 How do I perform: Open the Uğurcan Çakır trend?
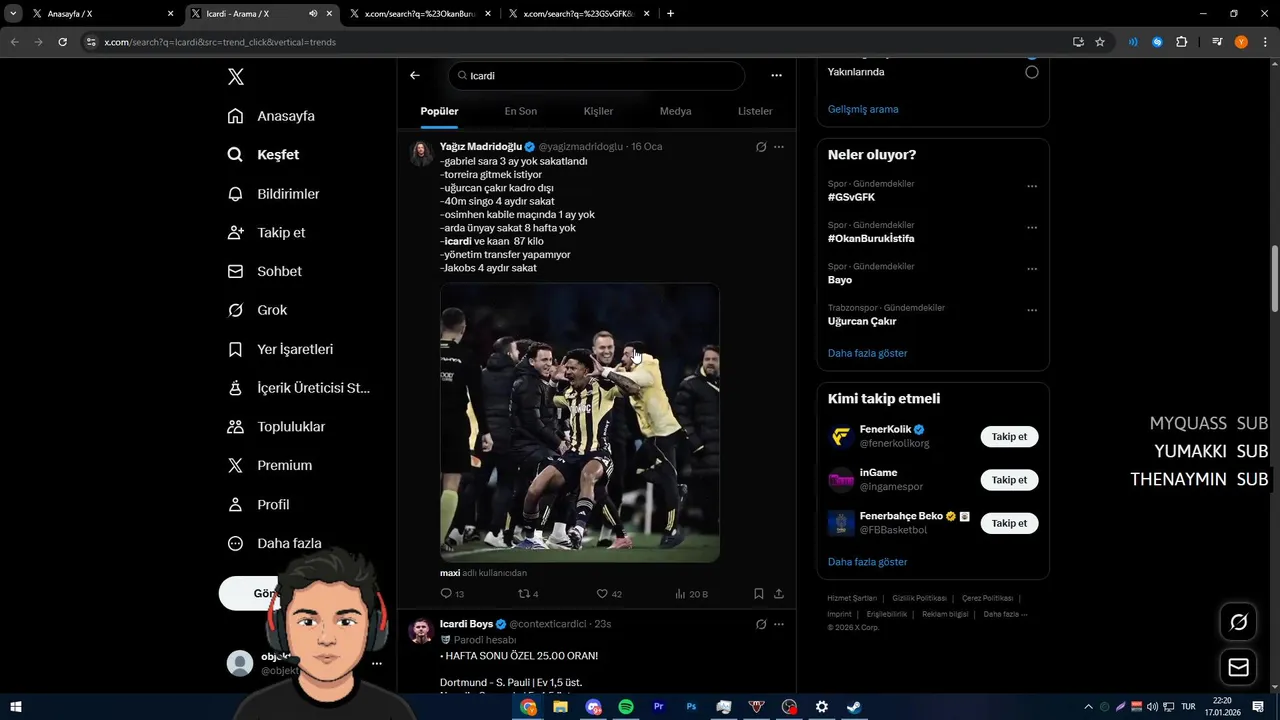click(862, 321)
